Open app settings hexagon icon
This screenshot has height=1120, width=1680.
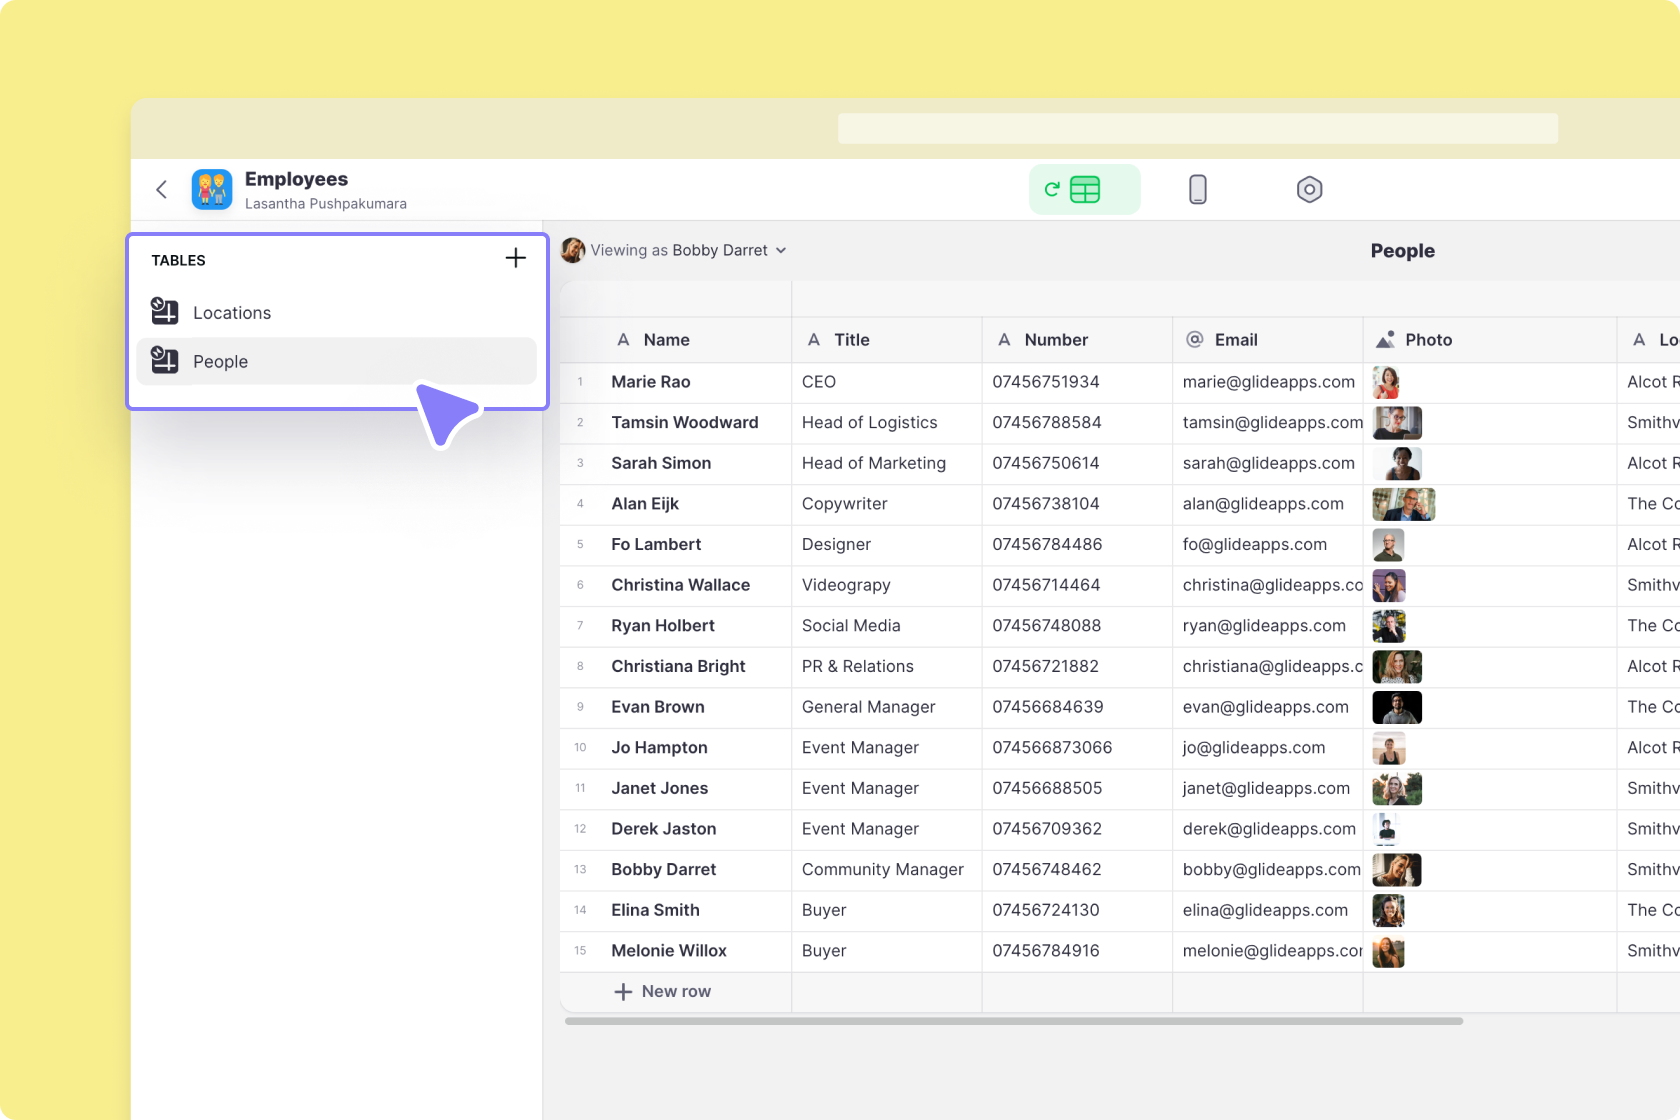pyautogui.click(x=1309, y=189)
